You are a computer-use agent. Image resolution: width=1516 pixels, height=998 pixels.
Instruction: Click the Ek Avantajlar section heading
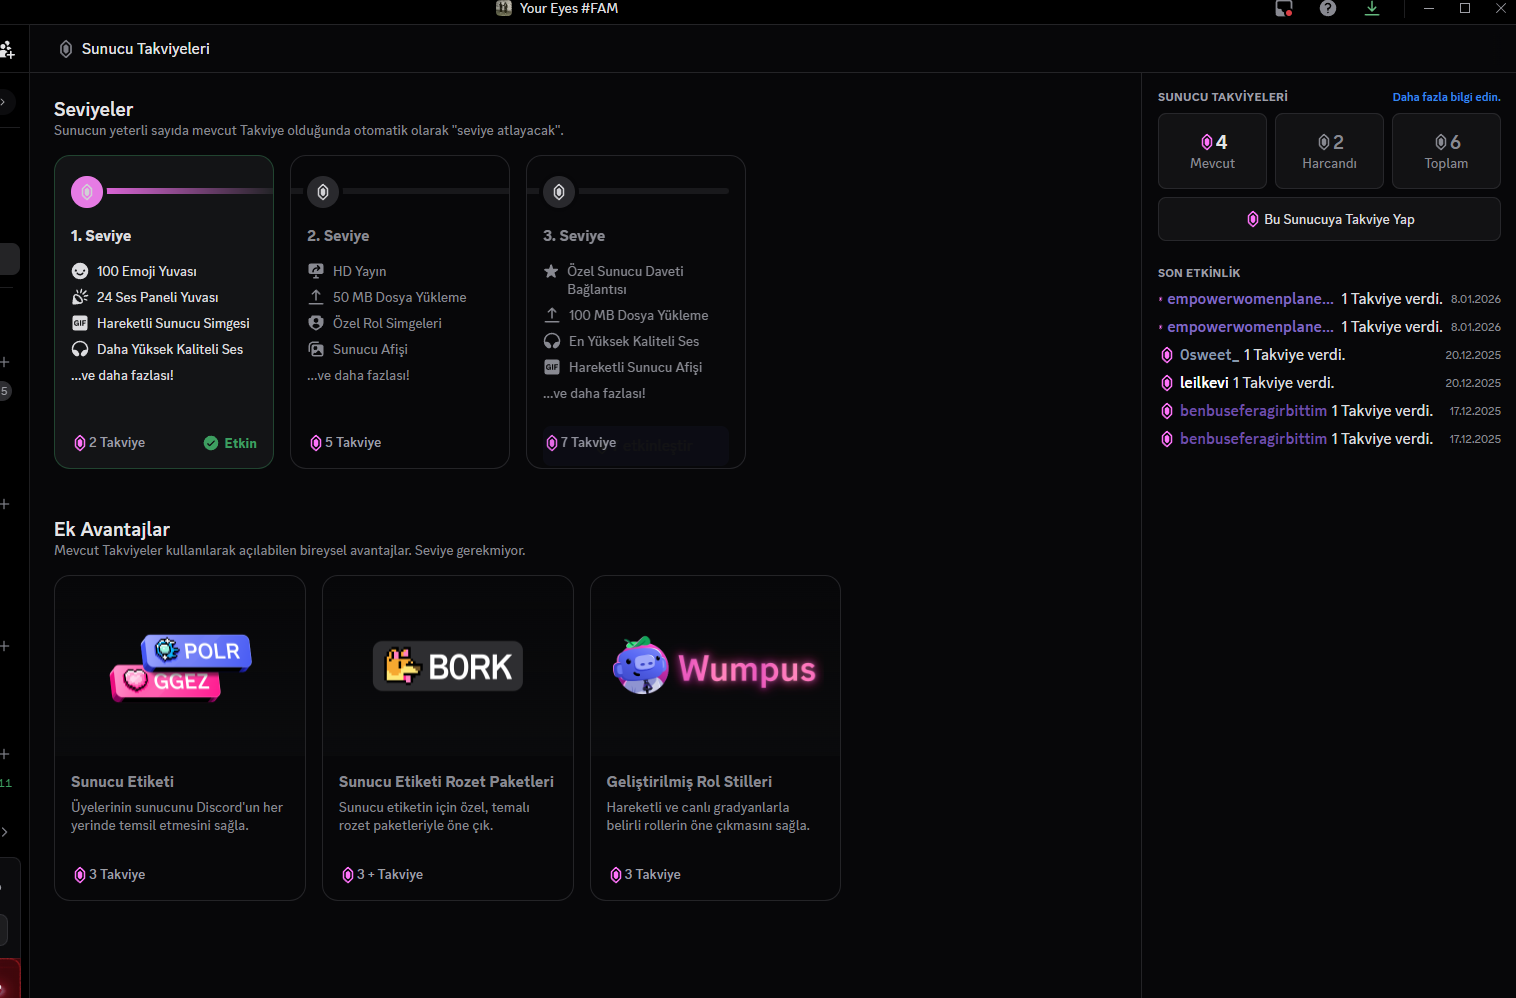(112, 530)
